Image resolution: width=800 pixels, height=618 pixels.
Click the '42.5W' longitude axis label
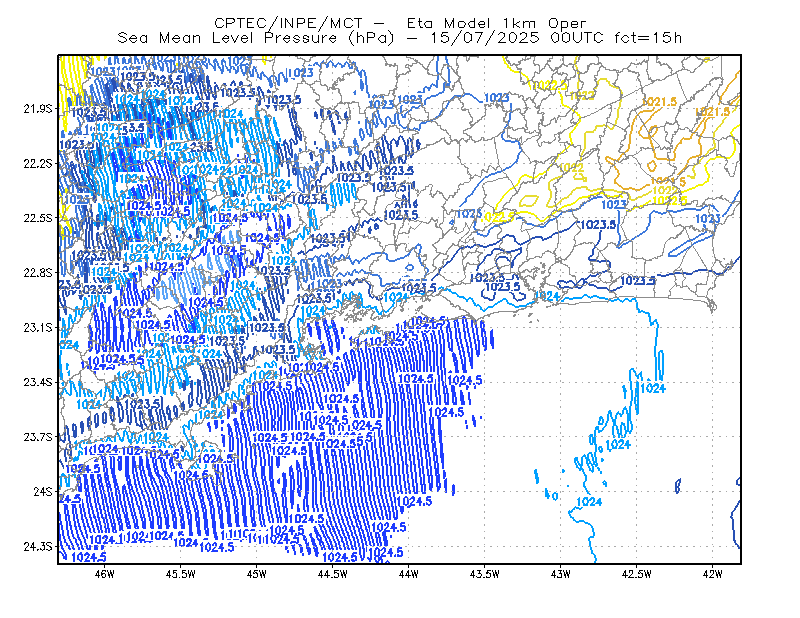coord(637,574)
